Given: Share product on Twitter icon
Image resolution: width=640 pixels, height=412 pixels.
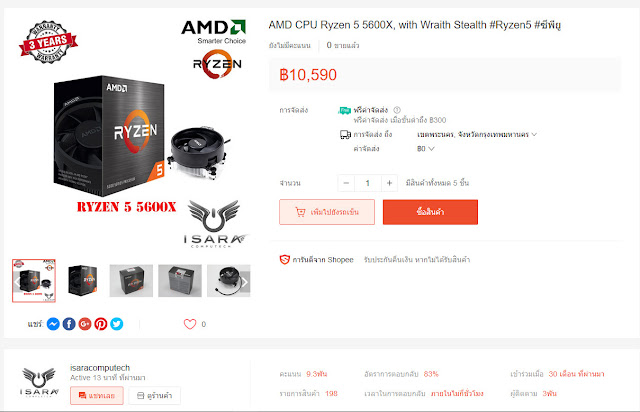Looking at the screenshot, I should coord(117,324).
